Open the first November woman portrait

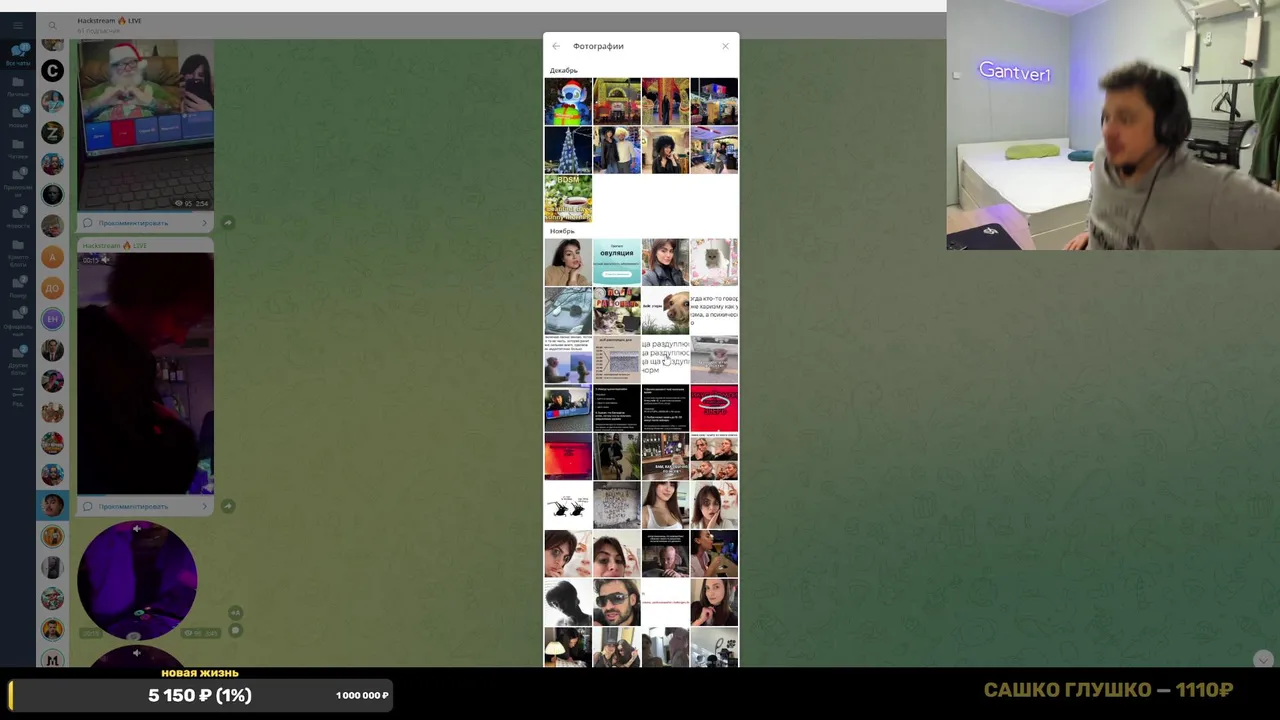pyautogui.click(x=568, y=262)
